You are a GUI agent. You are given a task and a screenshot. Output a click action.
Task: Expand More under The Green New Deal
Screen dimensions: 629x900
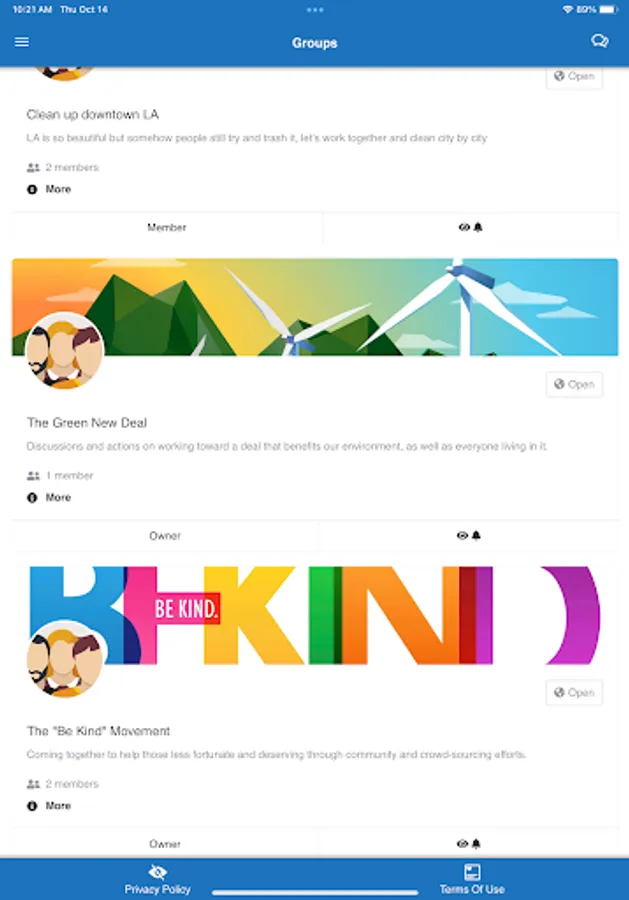point(49,498)
